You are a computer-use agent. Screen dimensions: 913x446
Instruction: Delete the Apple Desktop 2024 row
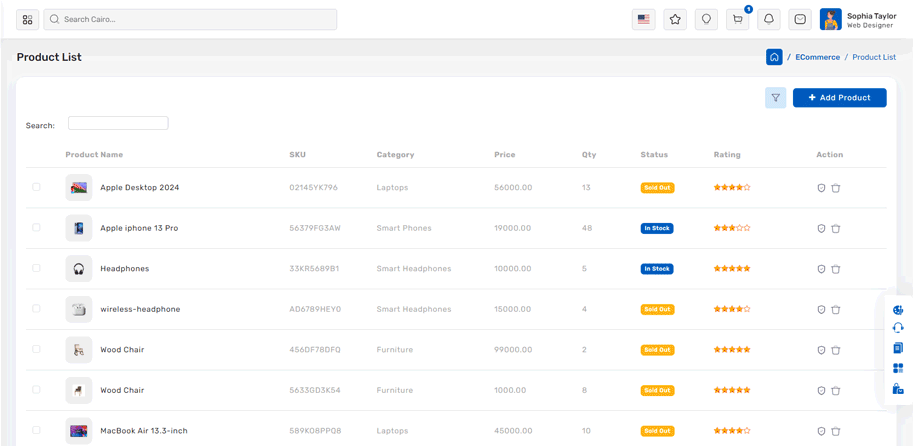point(836,188)
